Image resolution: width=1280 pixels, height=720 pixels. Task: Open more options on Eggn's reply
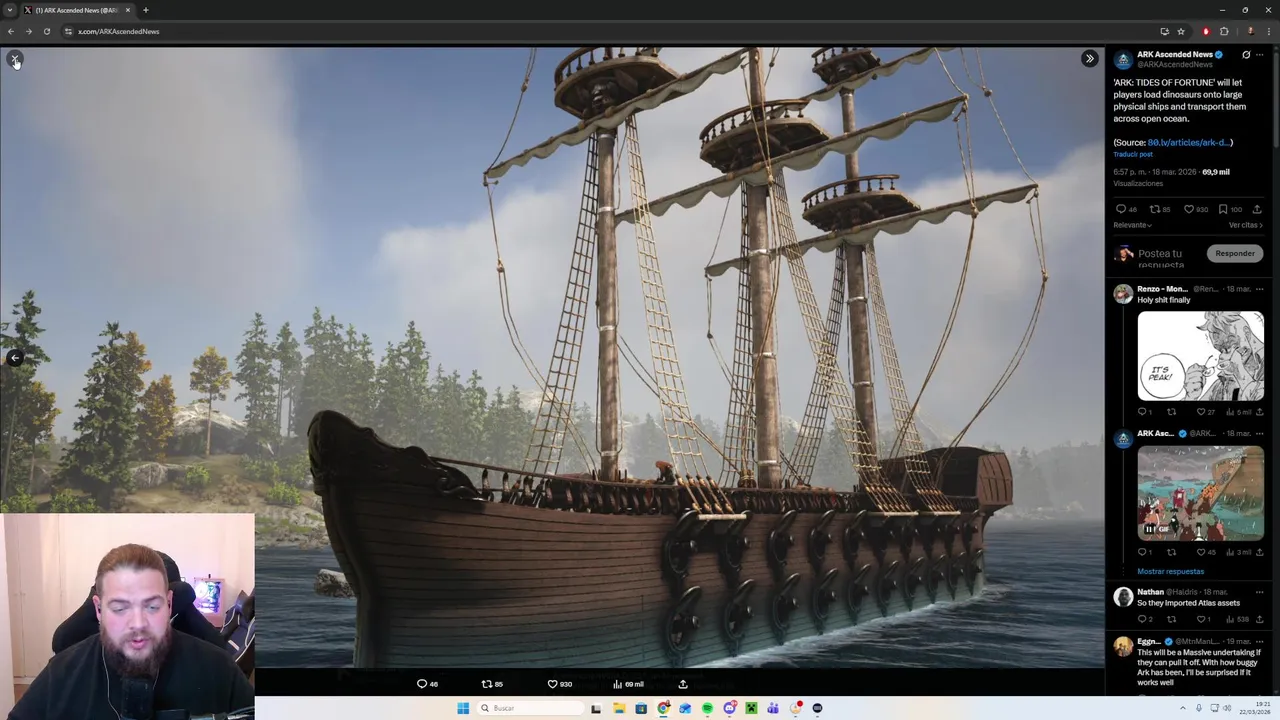[x=1259, y=641]
